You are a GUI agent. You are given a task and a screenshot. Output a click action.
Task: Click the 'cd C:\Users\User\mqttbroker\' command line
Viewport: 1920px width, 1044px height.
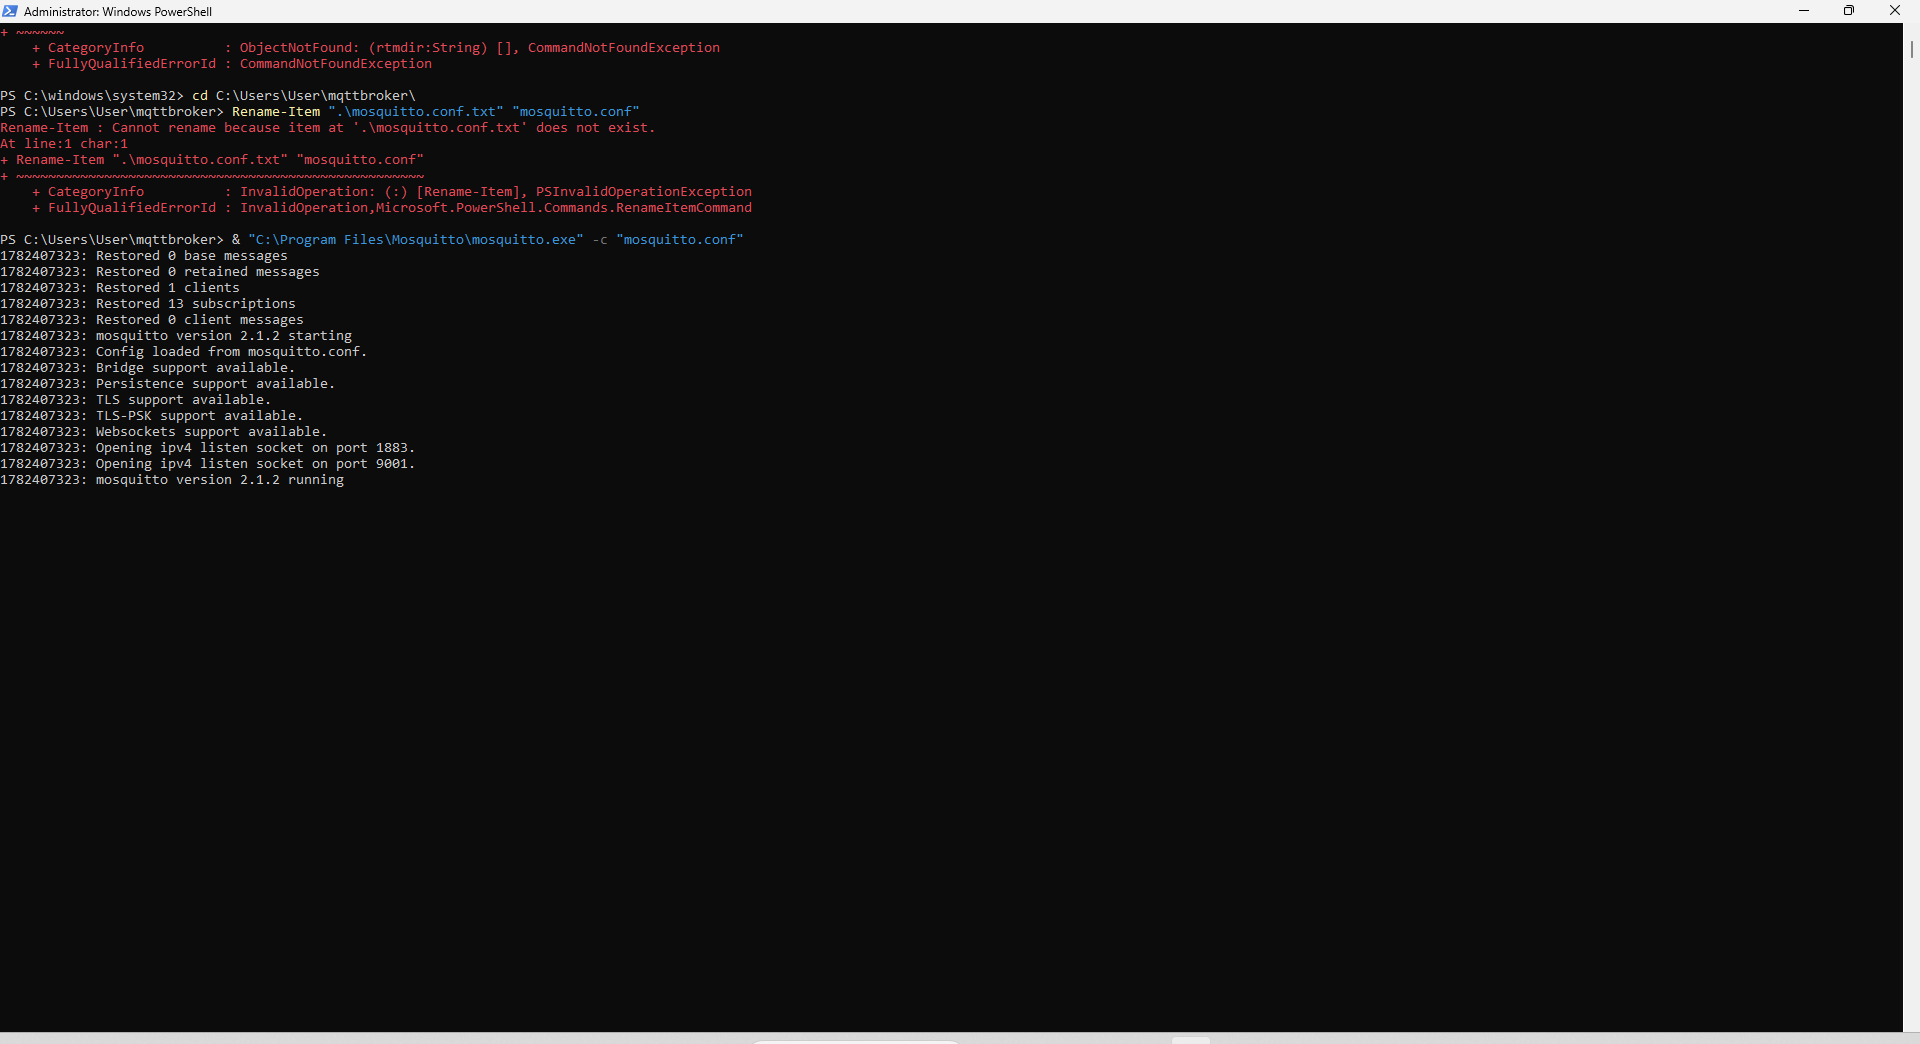pos(208,96)
